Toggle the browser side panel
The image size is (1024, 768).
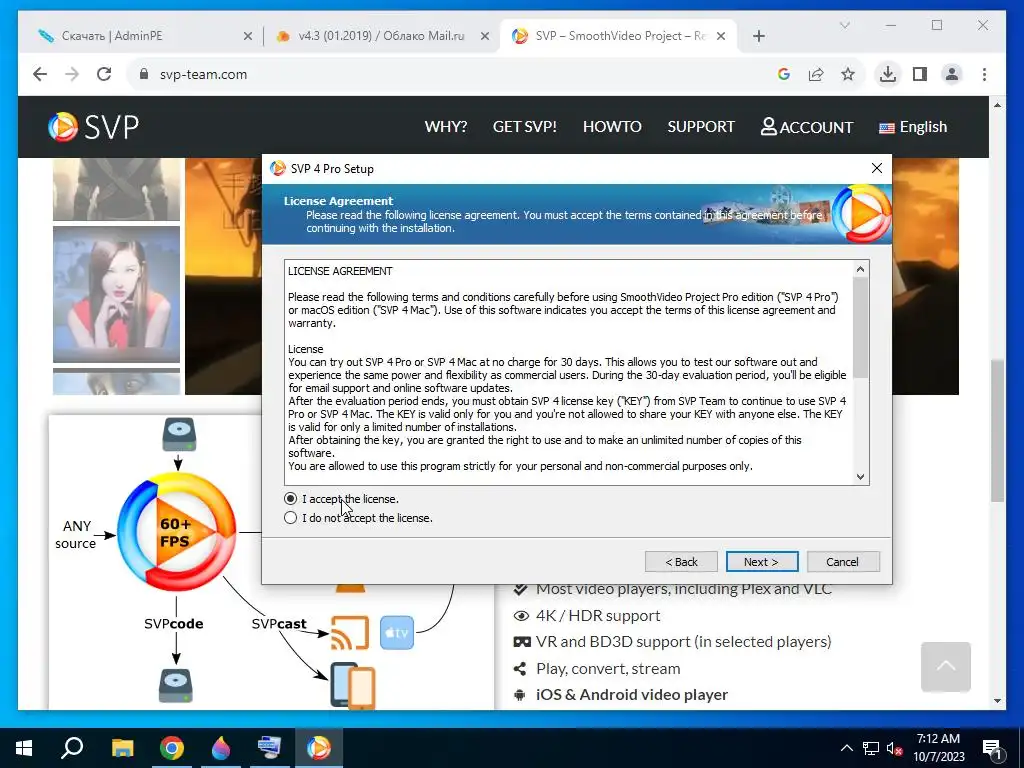920,74
